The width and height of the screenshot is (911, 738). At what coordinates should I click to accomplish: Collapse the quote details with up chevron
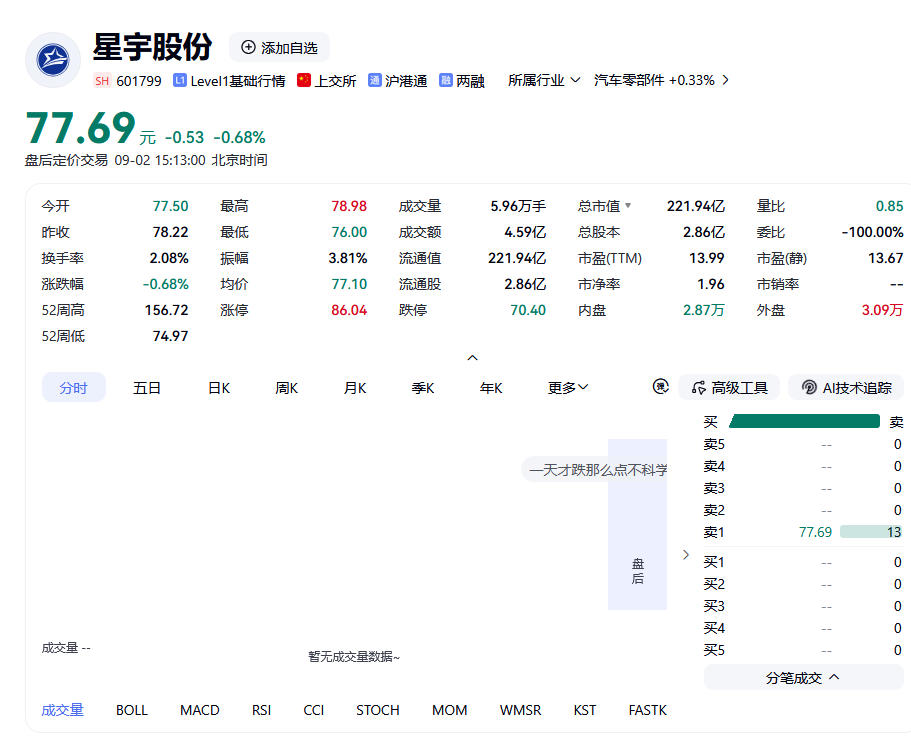click(472, 358)
